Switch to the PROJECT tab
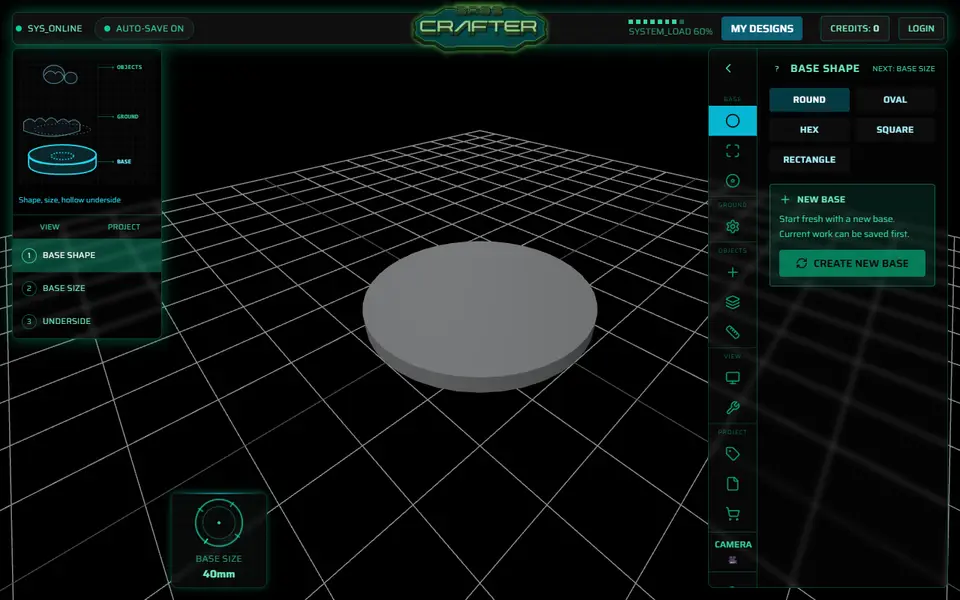The image size is (960, 600). (124, 227)
